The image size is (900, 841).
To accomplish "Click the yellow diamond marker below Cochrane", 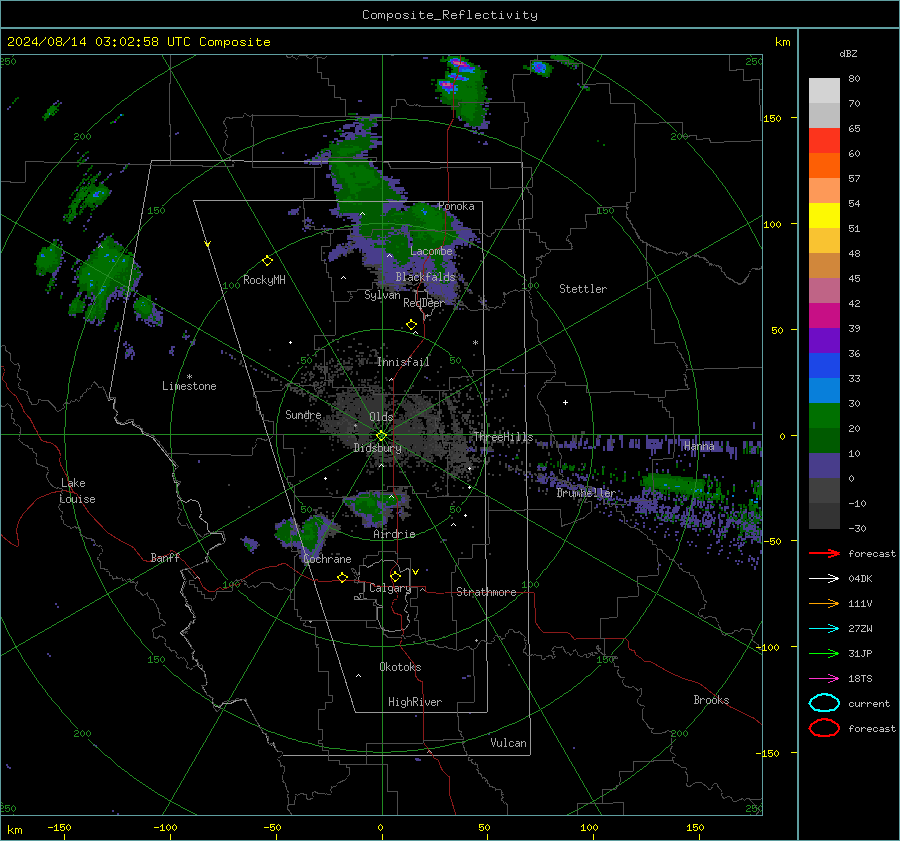I will (342, 578).
